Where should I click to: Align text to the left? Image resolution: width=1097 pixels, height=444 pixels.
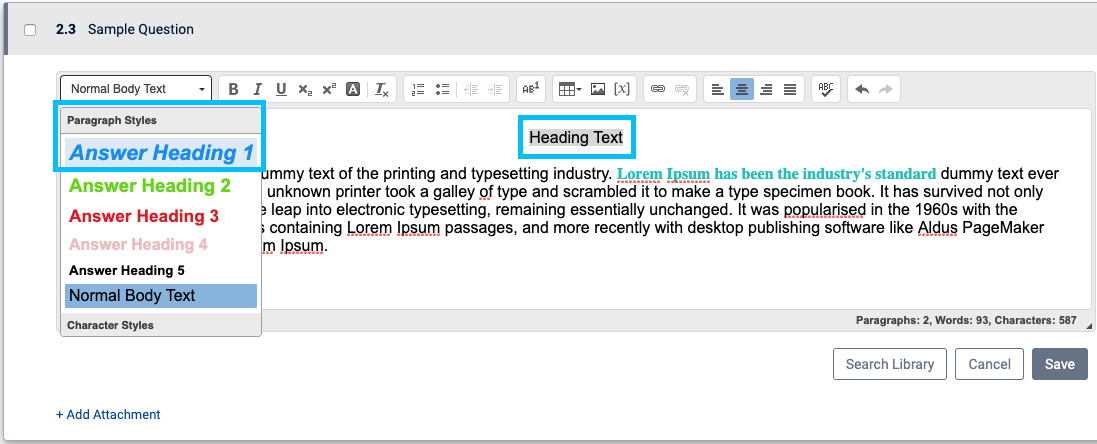[x=718, y=89]
